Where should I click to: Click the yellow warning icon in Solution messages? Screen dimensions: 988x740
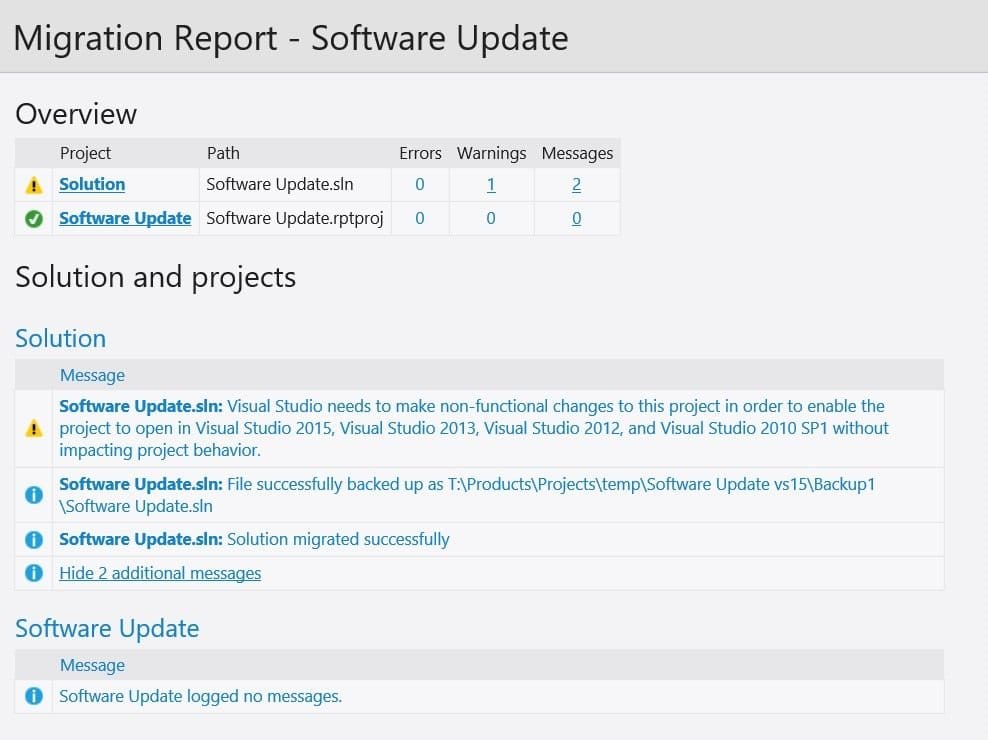click(33, 429)
